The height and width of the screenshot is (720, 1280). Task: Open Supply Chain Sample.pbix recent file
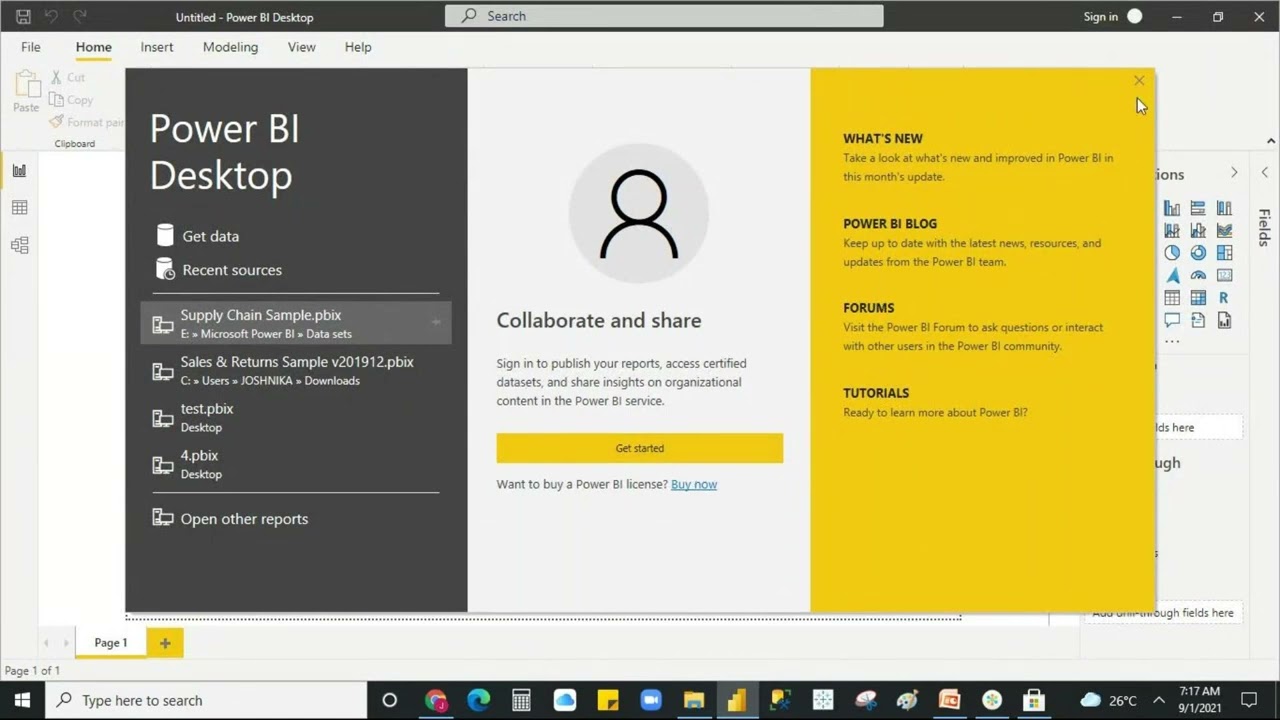296,323
